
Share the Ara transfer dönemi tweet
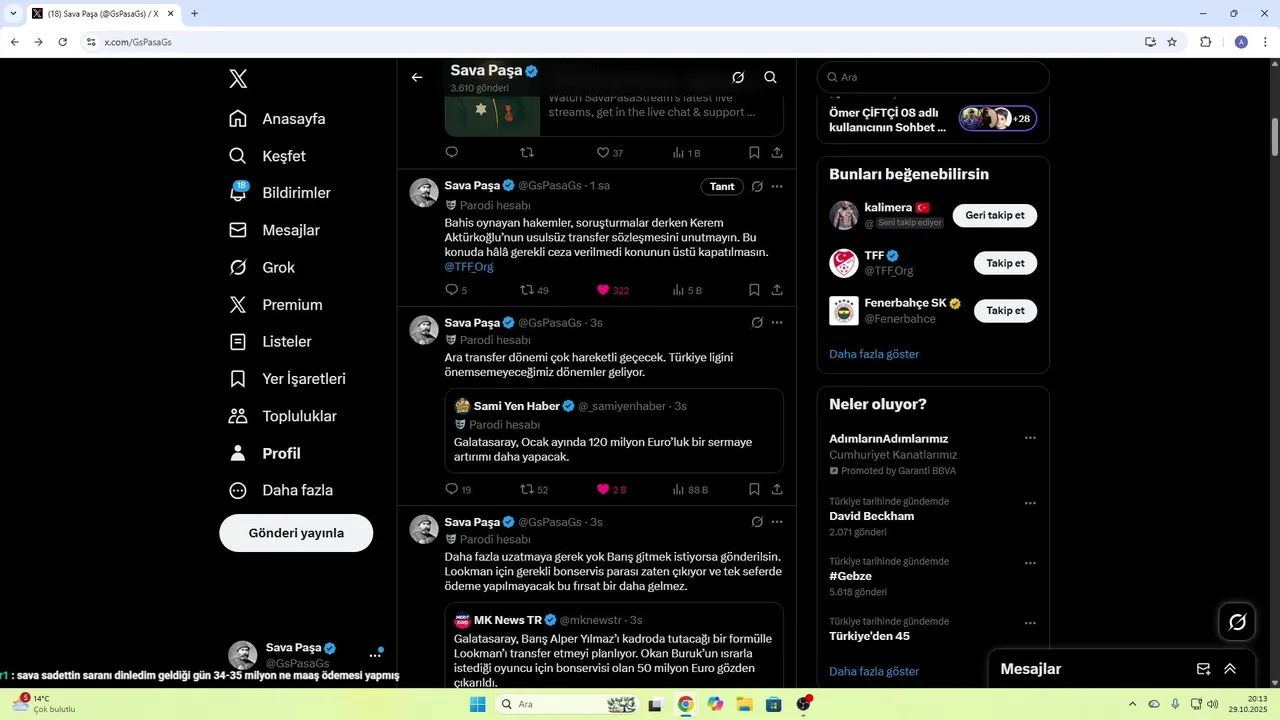pyautogui.click(x=777, y=489)
